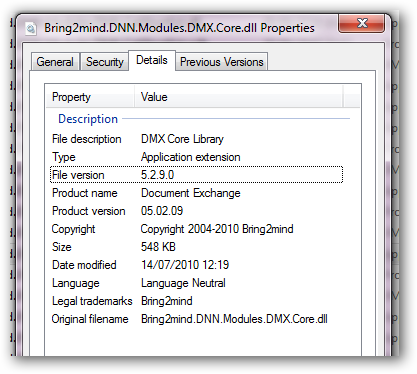Select the Original filename label
This screenshot has width=417, height=374.
pyautogui.click(x=90, y=319)
